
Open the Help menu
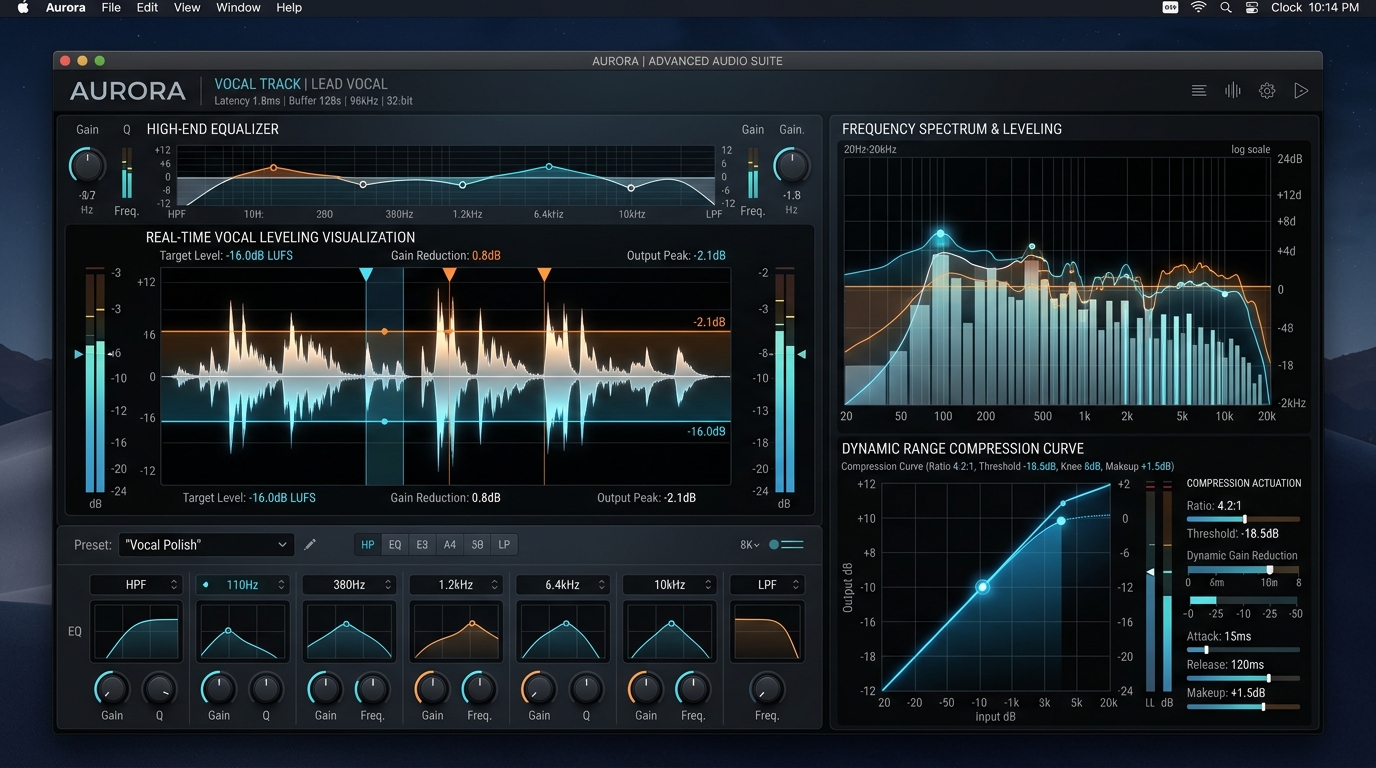pyautogui.click(x=289, y=7)
